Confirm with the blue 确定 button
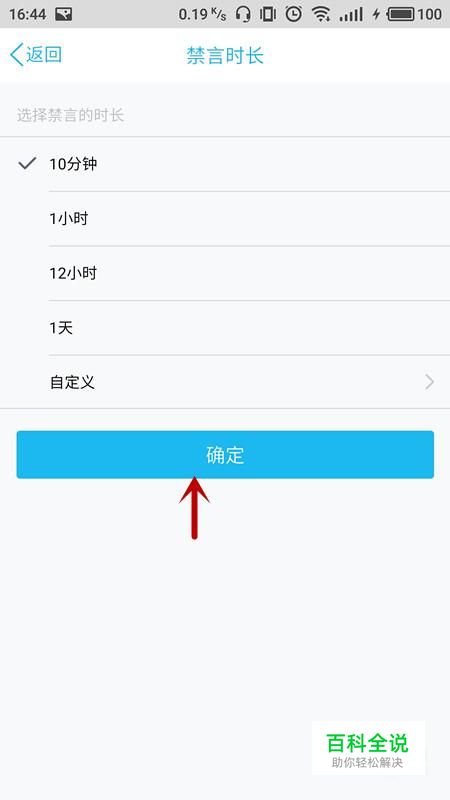450x800 pixels. click(x=225, y=455)
